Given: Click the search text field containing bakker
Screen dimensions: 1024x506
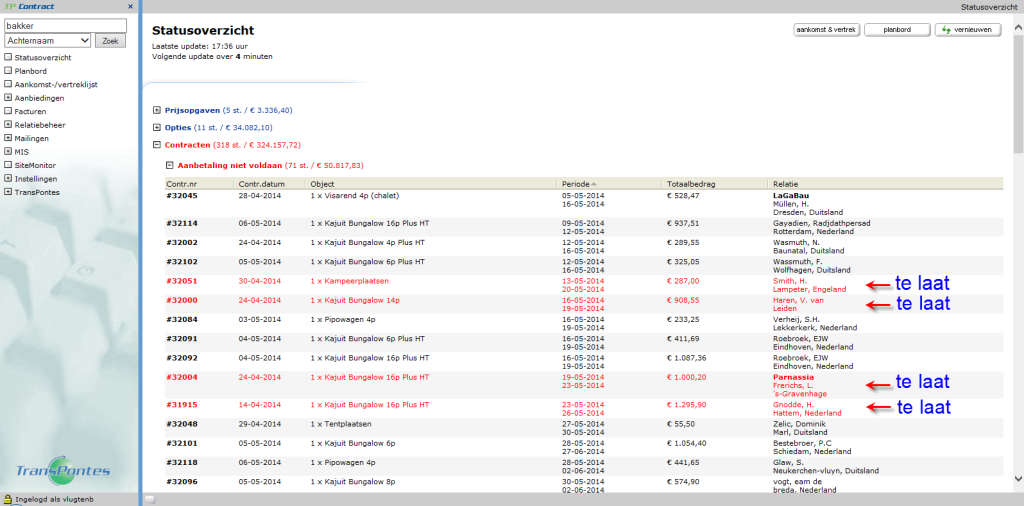Looking at the screenshot, I should tap(65, 26).
